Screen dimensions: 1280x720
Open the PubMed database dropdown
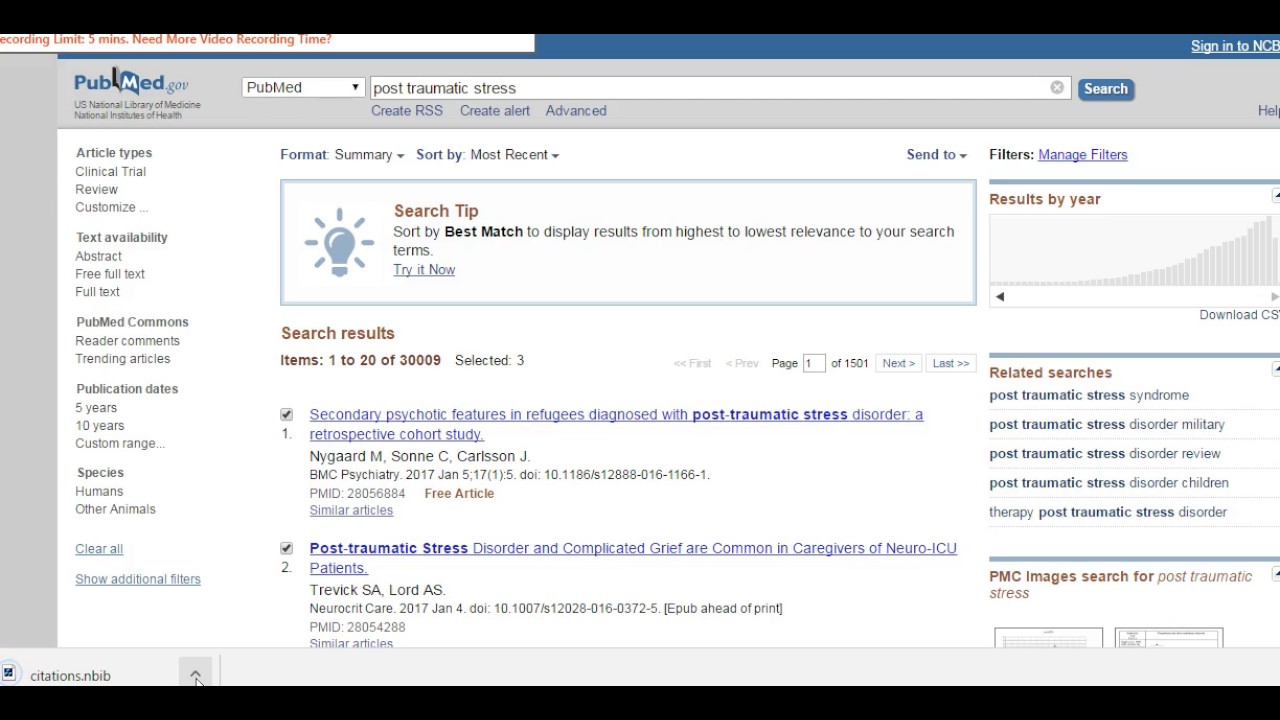tap(303, 88)
